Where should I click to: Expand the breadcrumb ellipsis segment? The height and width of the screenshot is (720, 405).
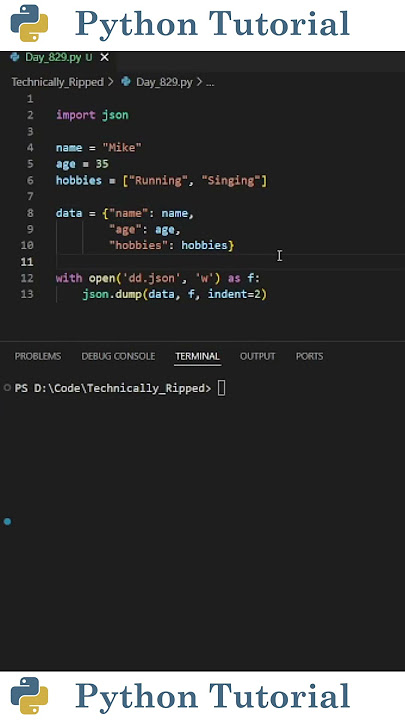(210, 83)
